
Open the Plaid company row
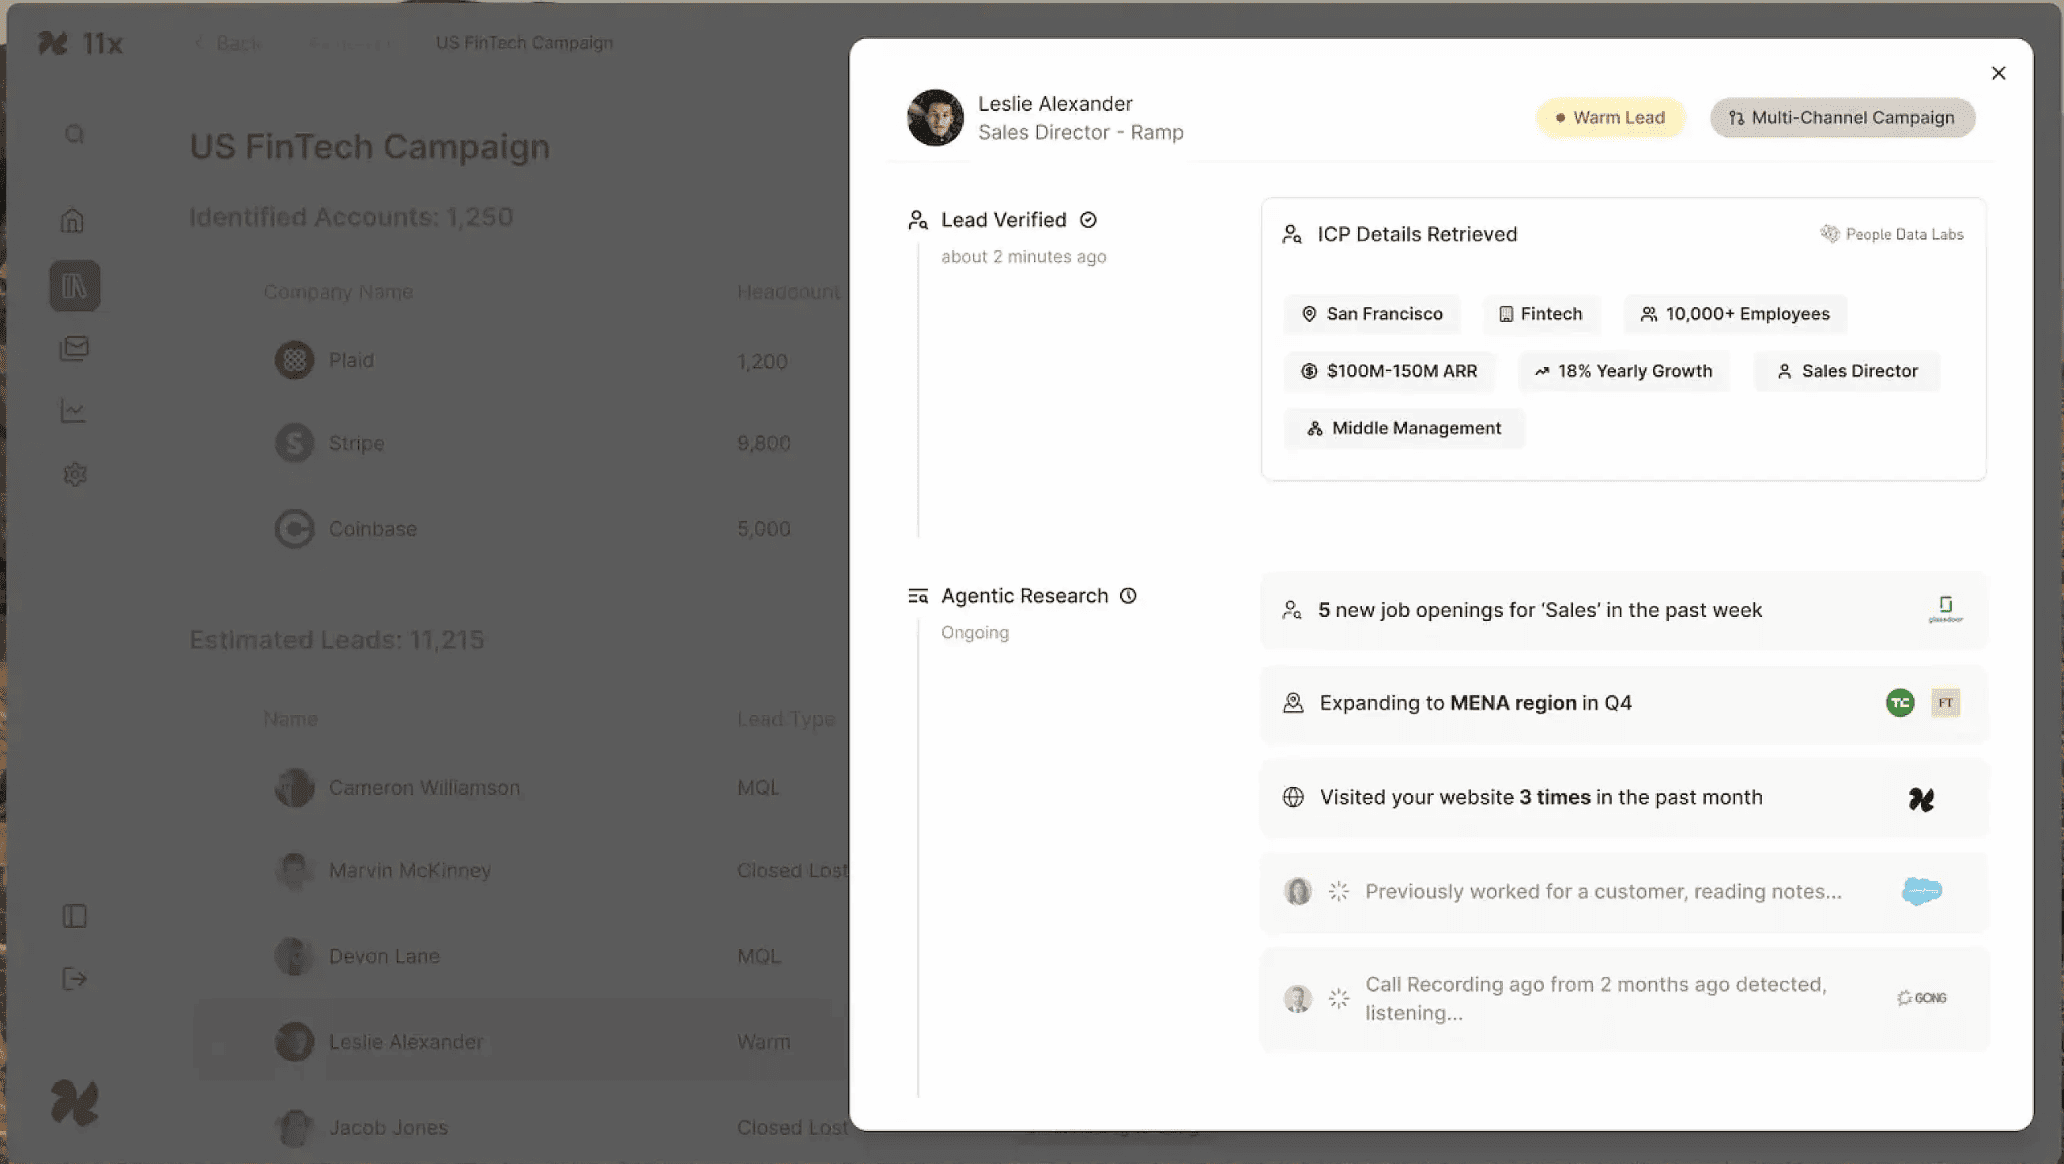[x=520, y=360]
